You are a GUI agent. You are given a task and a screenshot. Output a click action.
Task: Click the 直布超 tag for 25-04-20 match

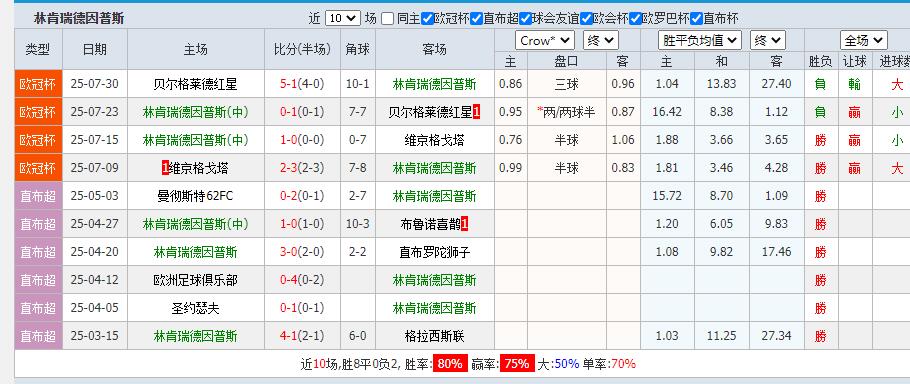[x=38, y=252]
